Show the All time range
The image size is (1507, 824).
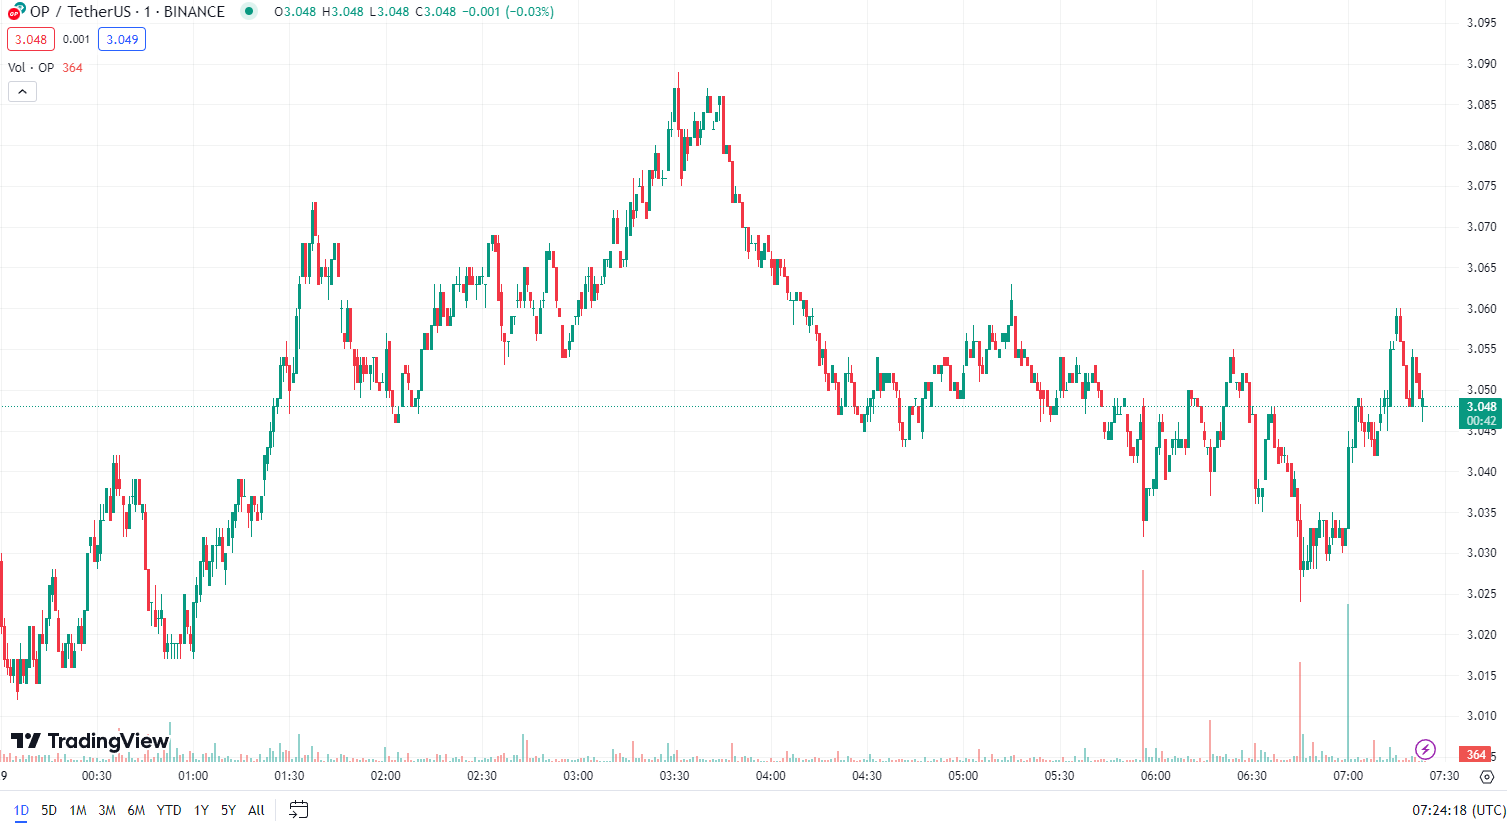click(256, 810)
